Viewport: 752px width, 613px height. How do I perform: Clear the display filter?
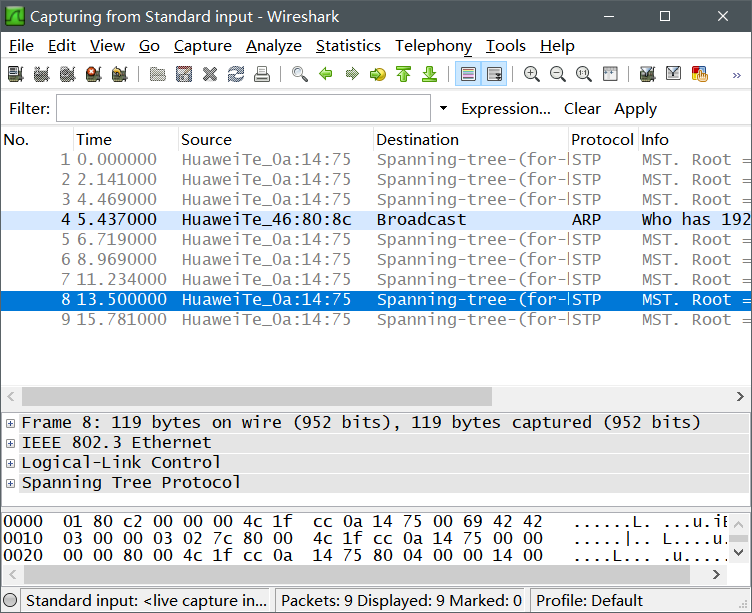pos(582,108)
